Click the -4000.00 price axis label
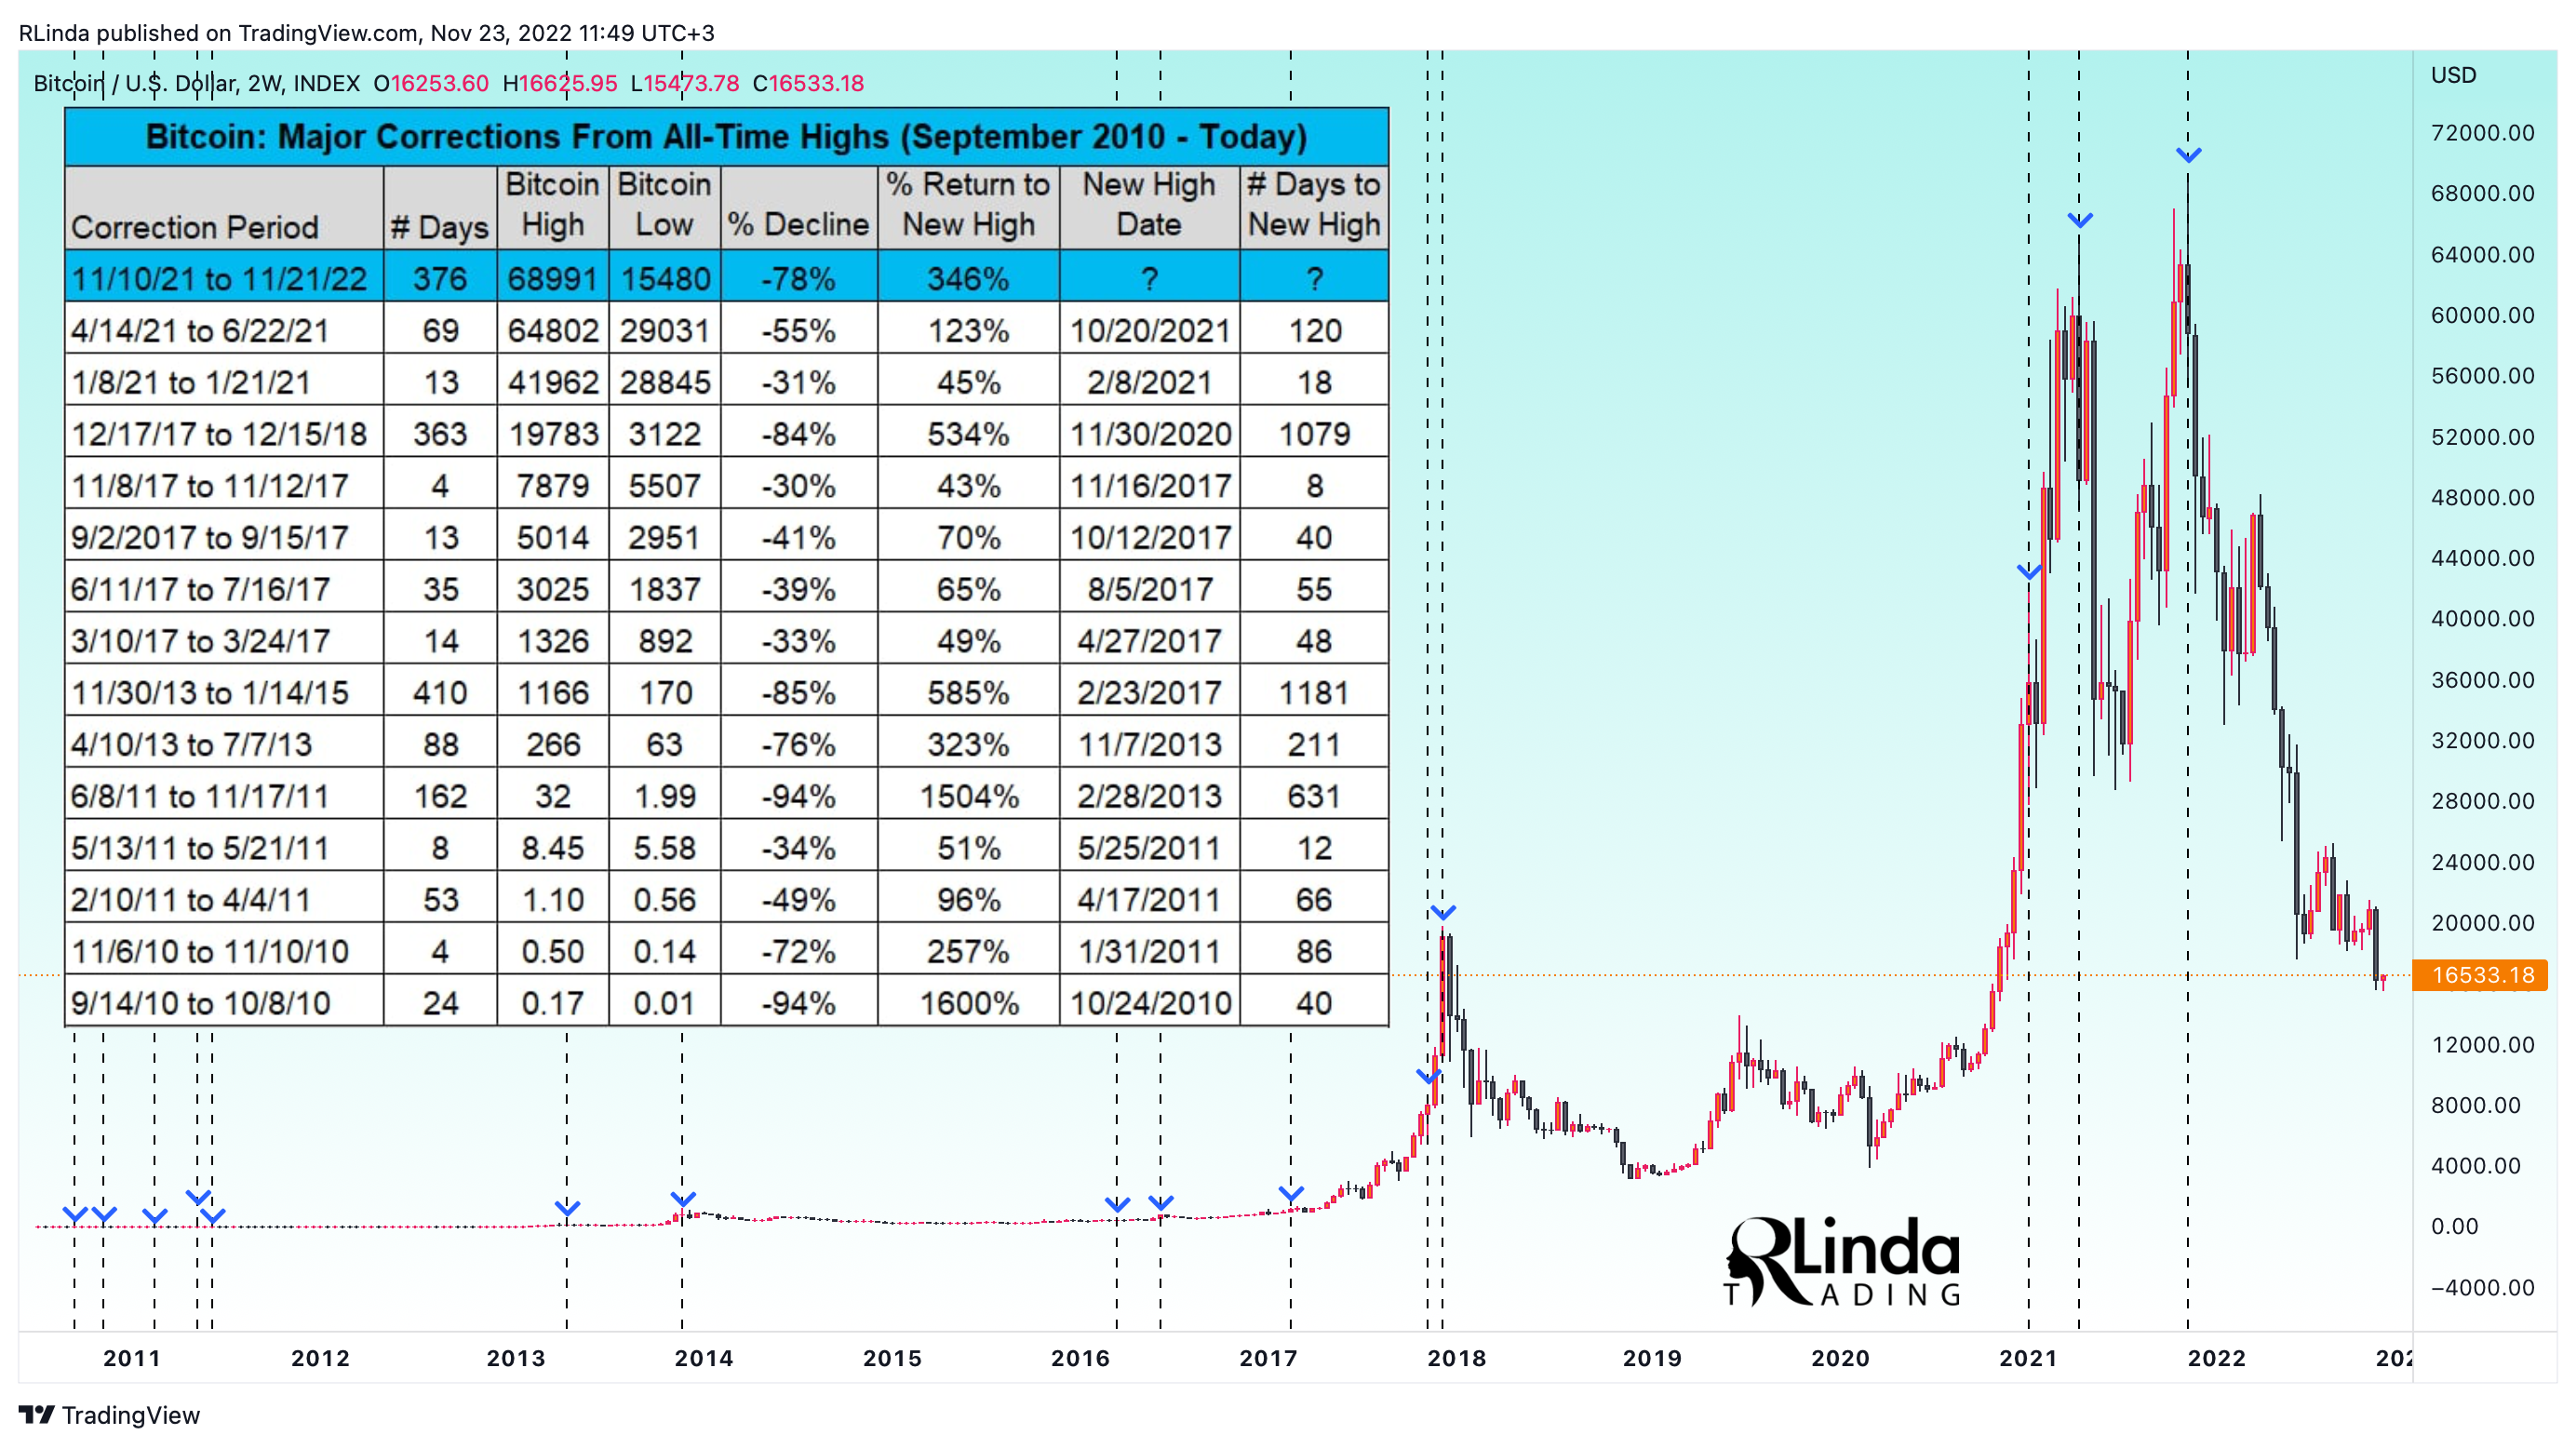 [2483, 1287]
